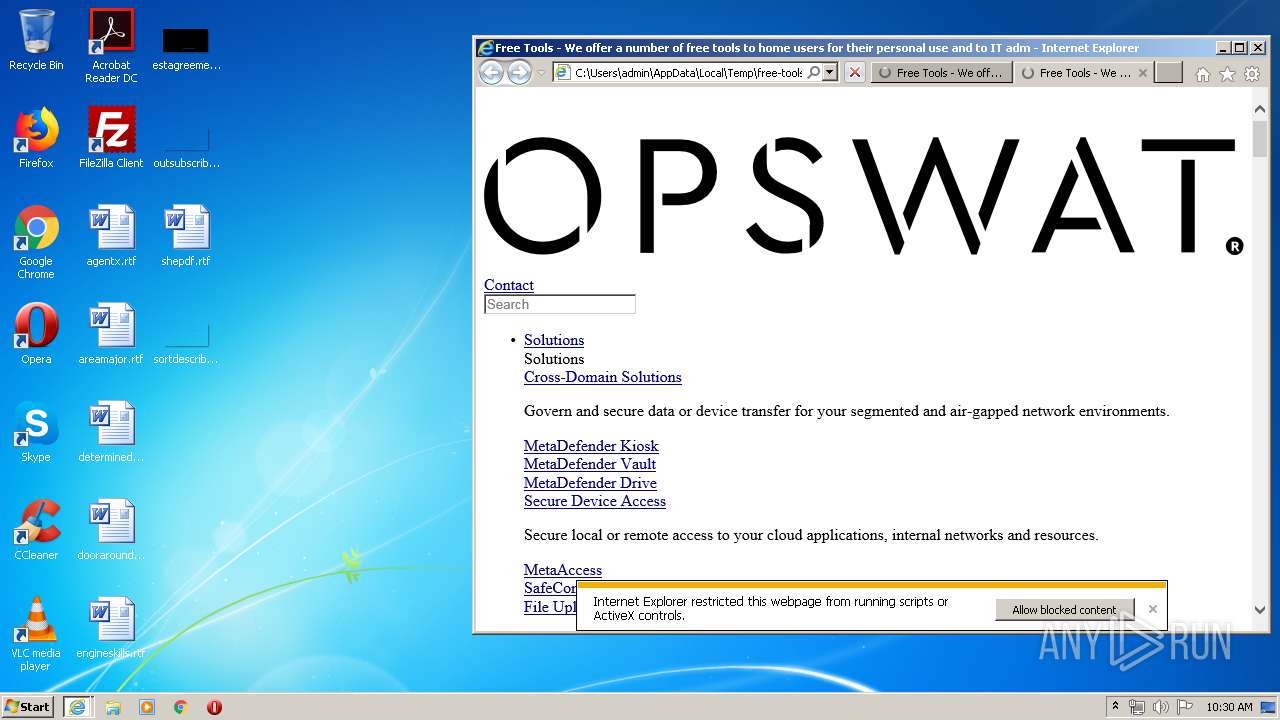This screenshot has height=720, width=1280.
Task: Click the address bar file path
Action: [x=688, y=72]
